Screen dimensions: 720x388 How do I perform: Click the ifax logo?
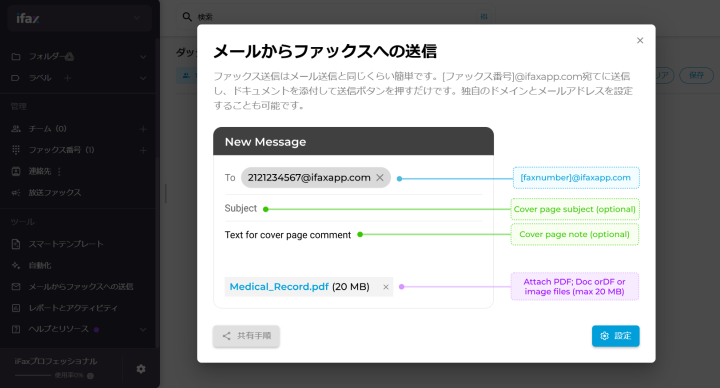28,18
